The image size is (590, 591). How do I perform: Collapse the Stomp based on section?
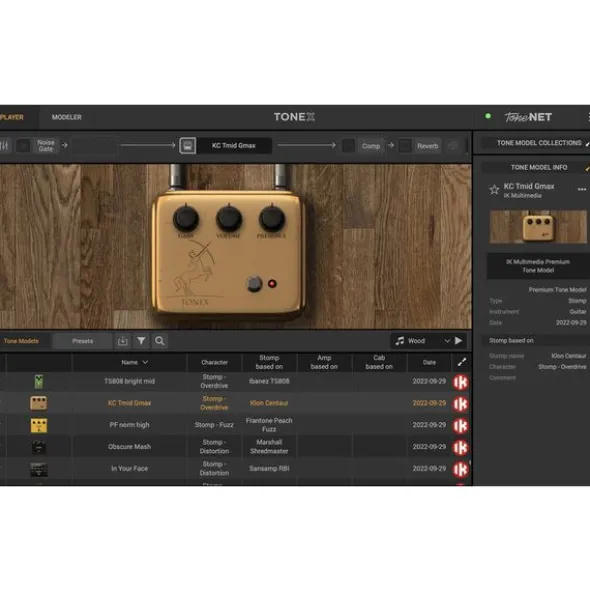535,341
